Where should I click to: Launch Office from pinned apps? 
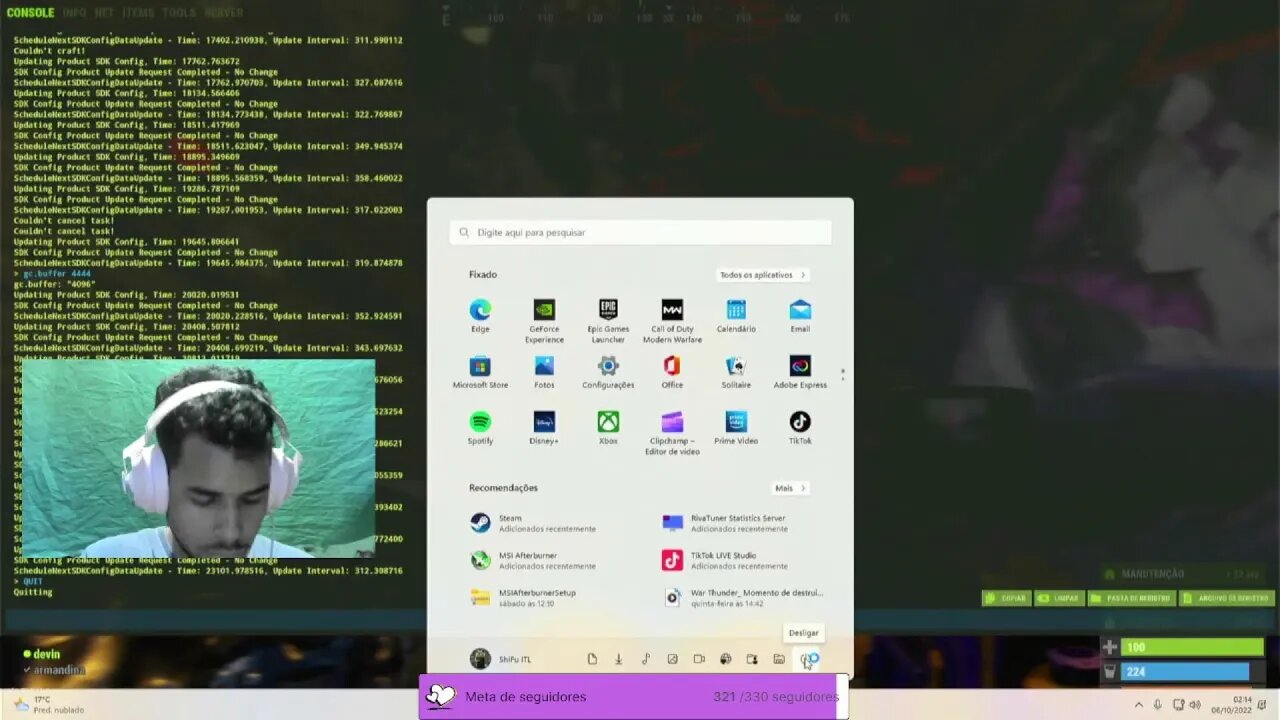point(672,372)
